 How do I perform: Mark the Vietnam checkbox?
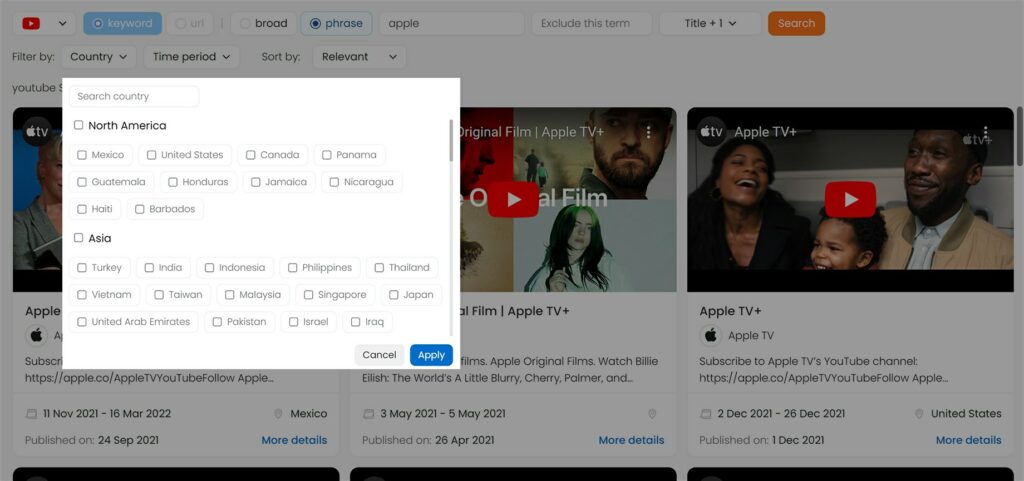point(82,295)
